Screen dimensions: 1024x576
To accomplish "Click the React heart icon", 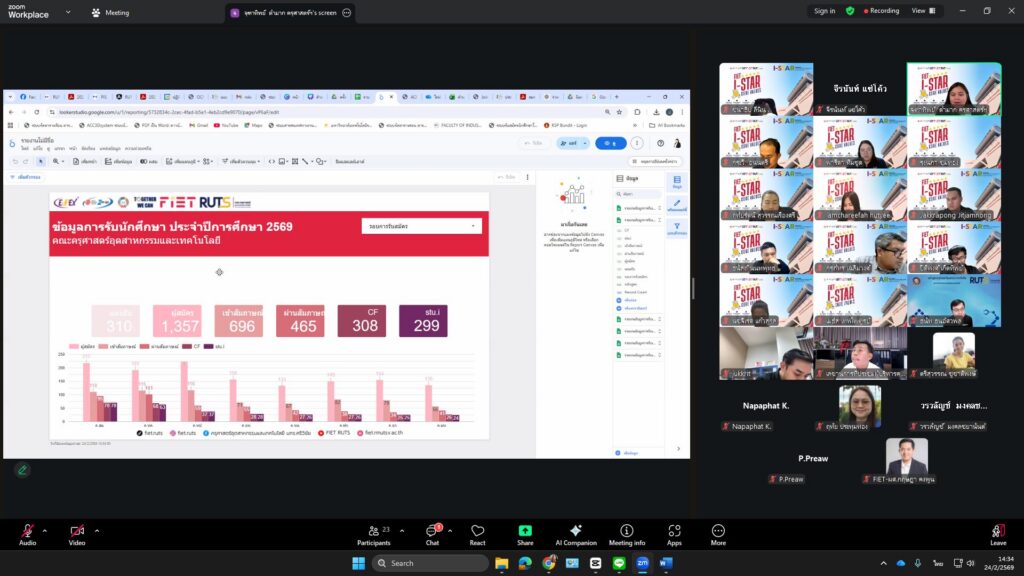I will pyautogui.click(x=478, y=531).
